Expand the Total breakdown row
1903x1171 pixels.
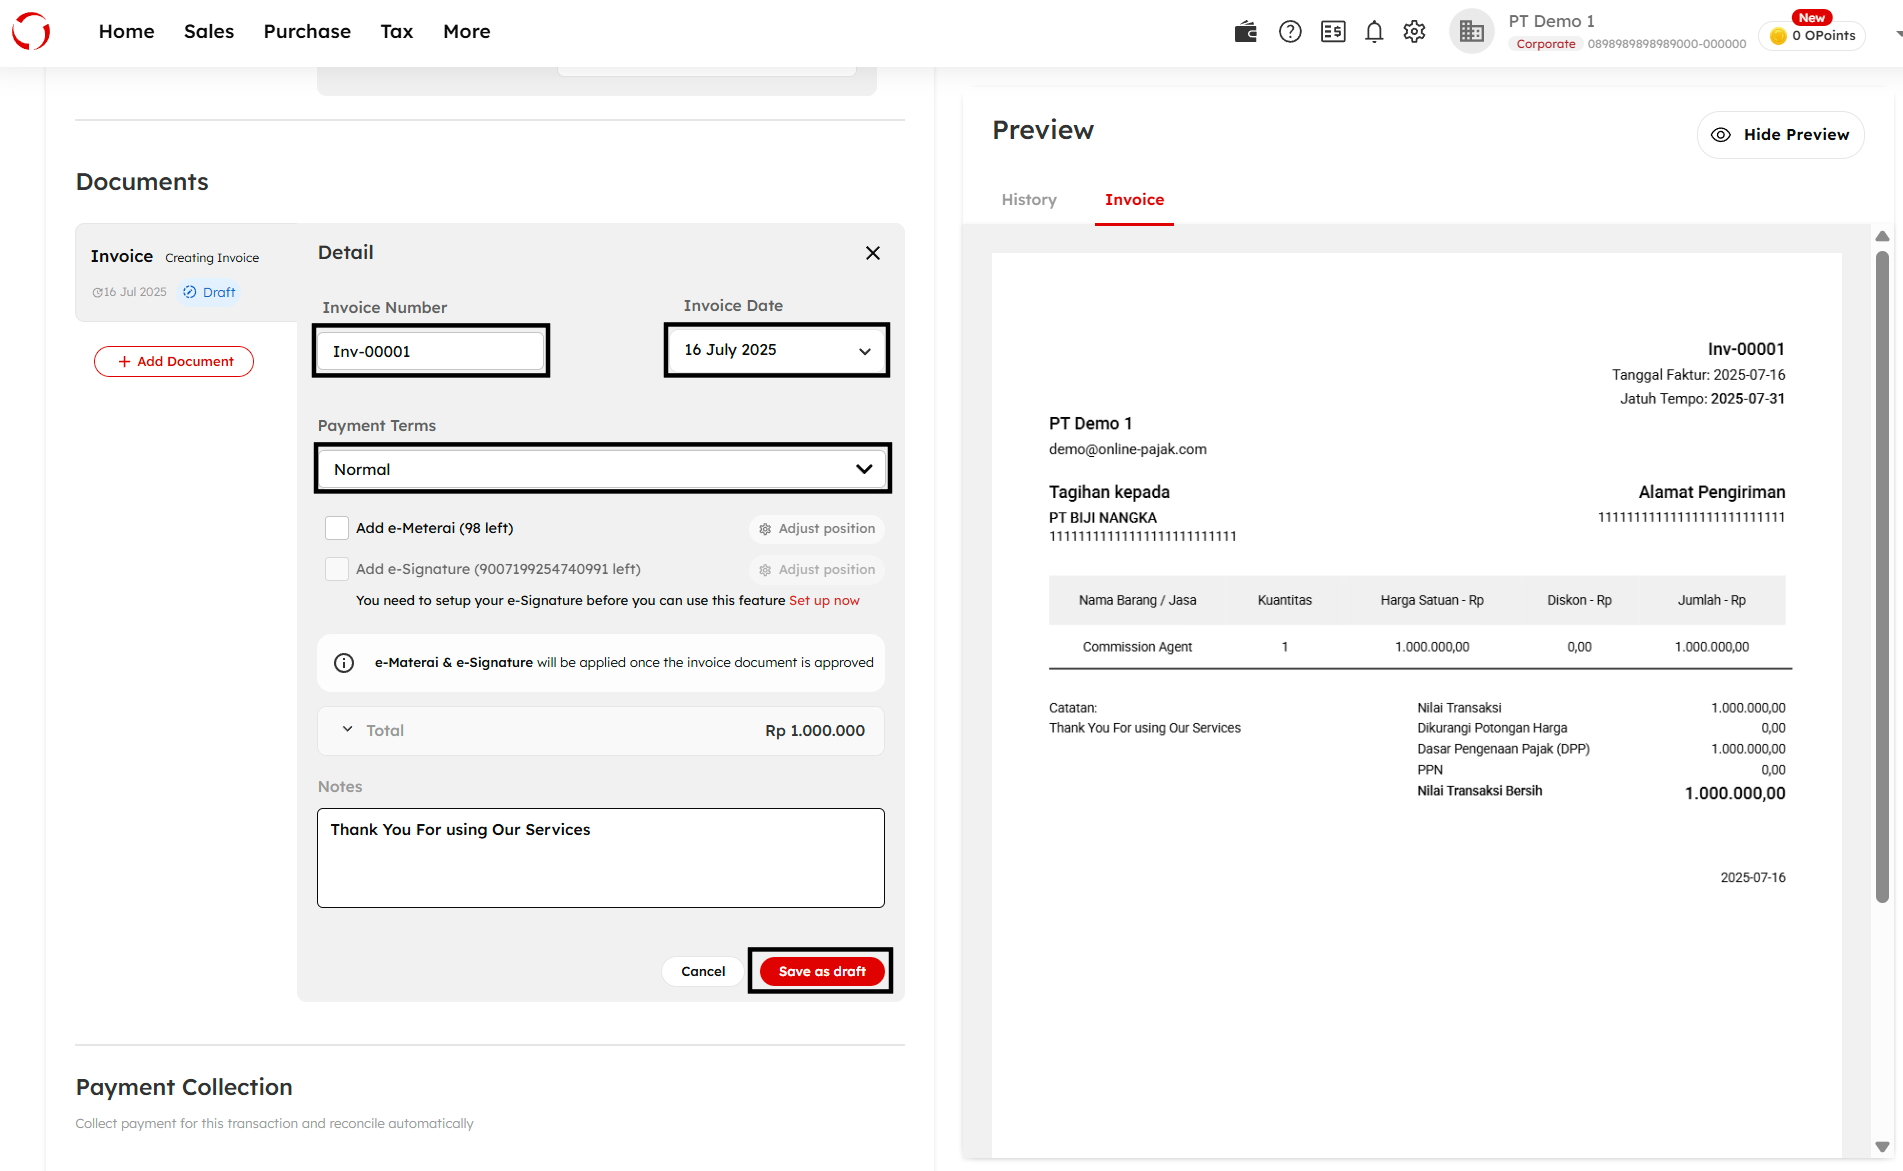pos(348,730)
